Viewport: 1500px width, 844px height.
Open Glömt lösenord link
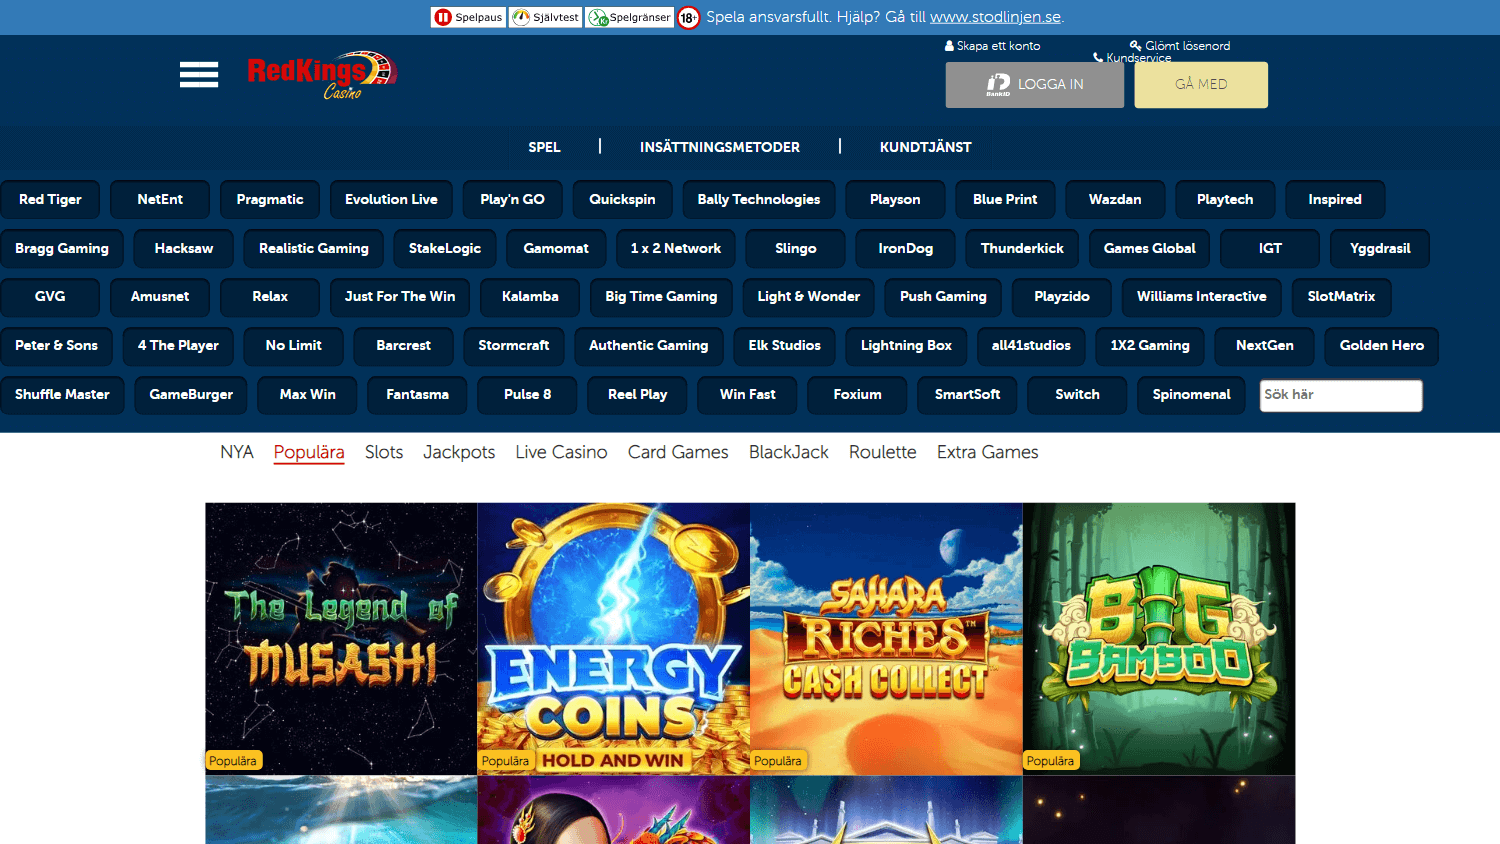point(1180,46)
